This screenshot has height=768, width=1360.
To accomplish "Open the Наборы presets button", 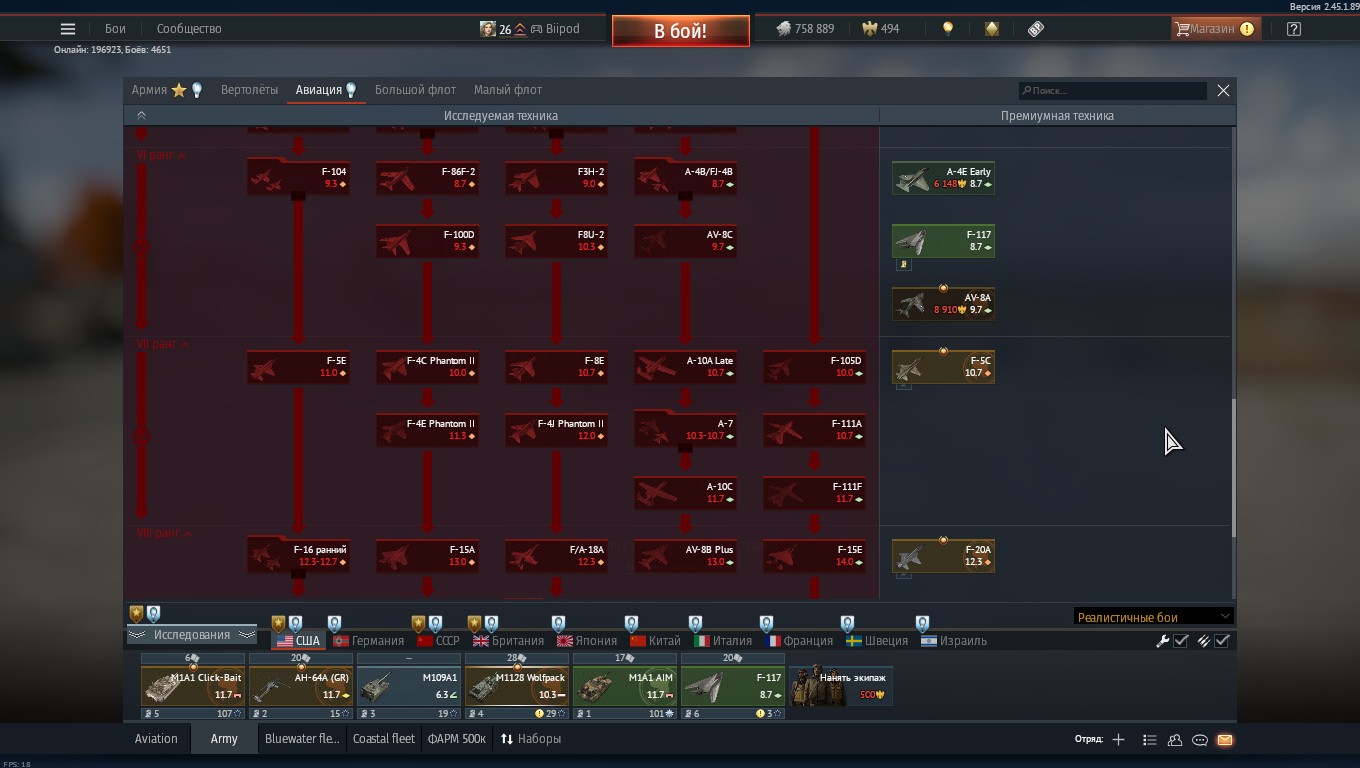I will tap(531, 739).
